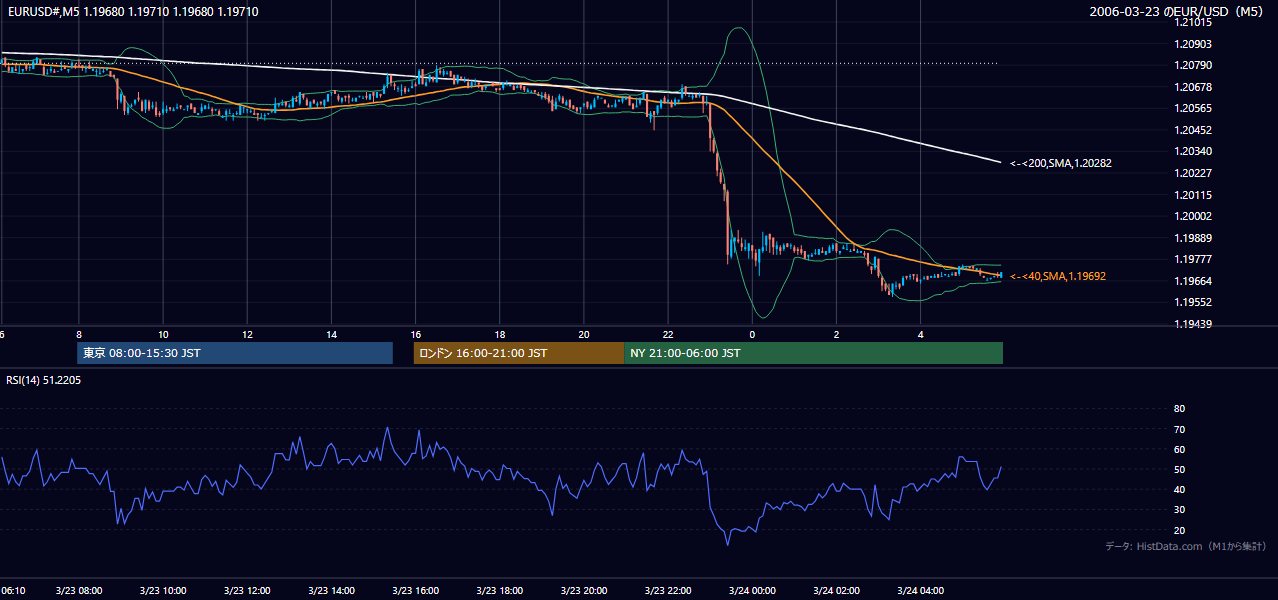
Task: Select the ロンドン 16:00-21:00 JST session bar
Action: tap(519, 353)
